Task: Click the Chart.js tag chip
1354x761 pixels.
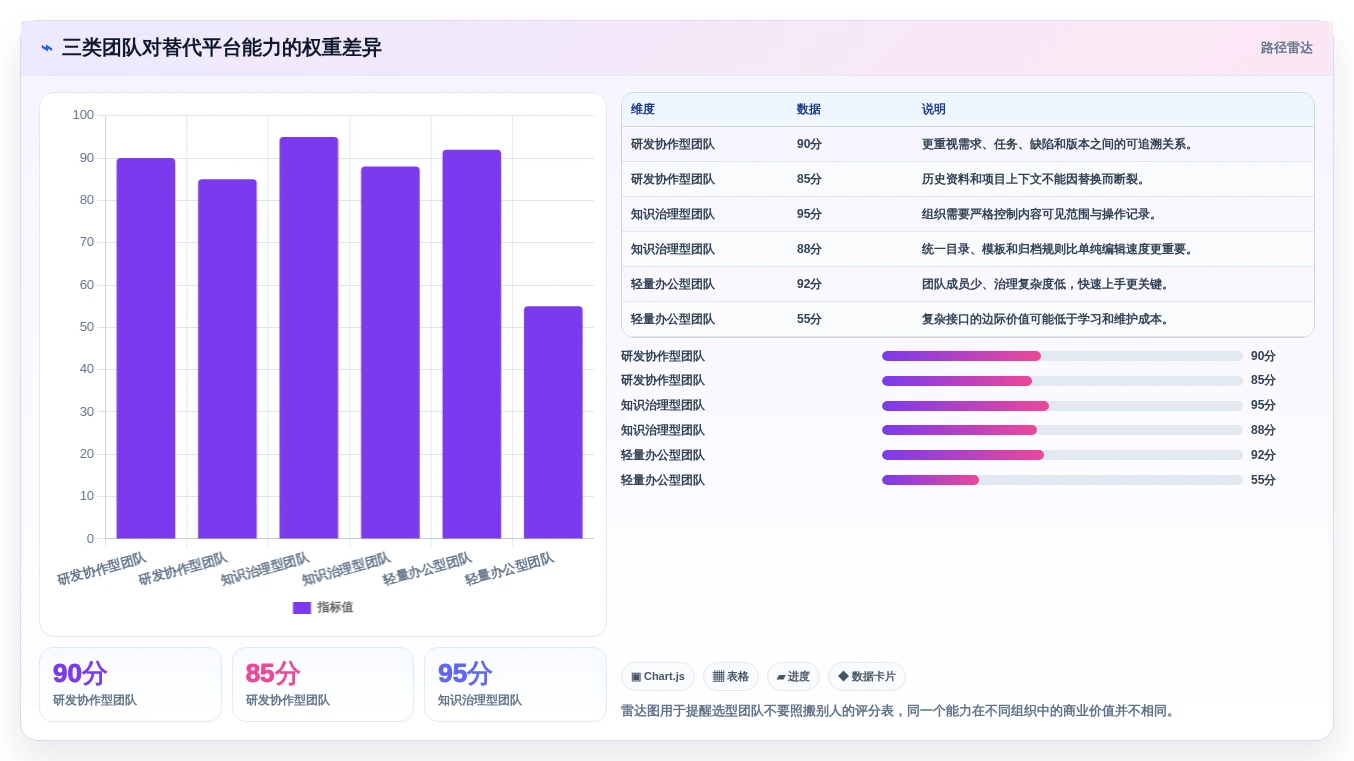Action: (x=658, y=677)
